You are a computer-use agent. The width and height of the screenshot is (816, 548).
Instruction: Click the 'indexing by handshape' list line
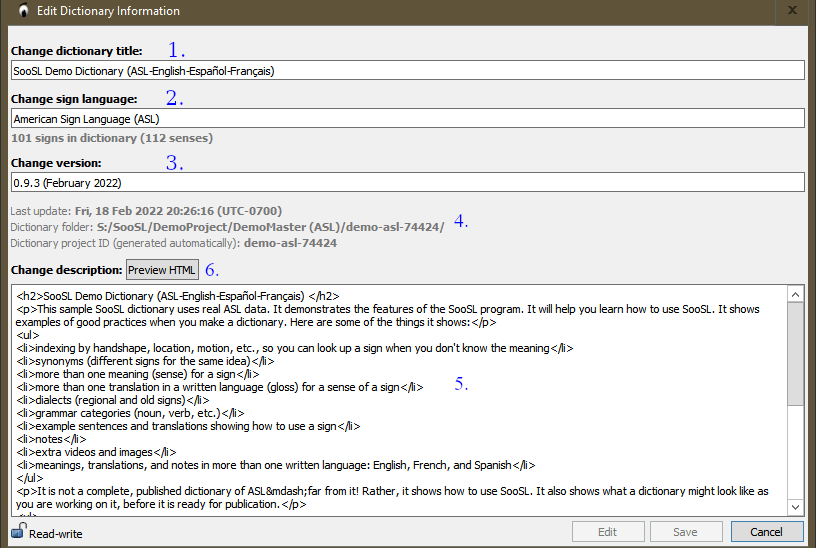click(295, 348)
